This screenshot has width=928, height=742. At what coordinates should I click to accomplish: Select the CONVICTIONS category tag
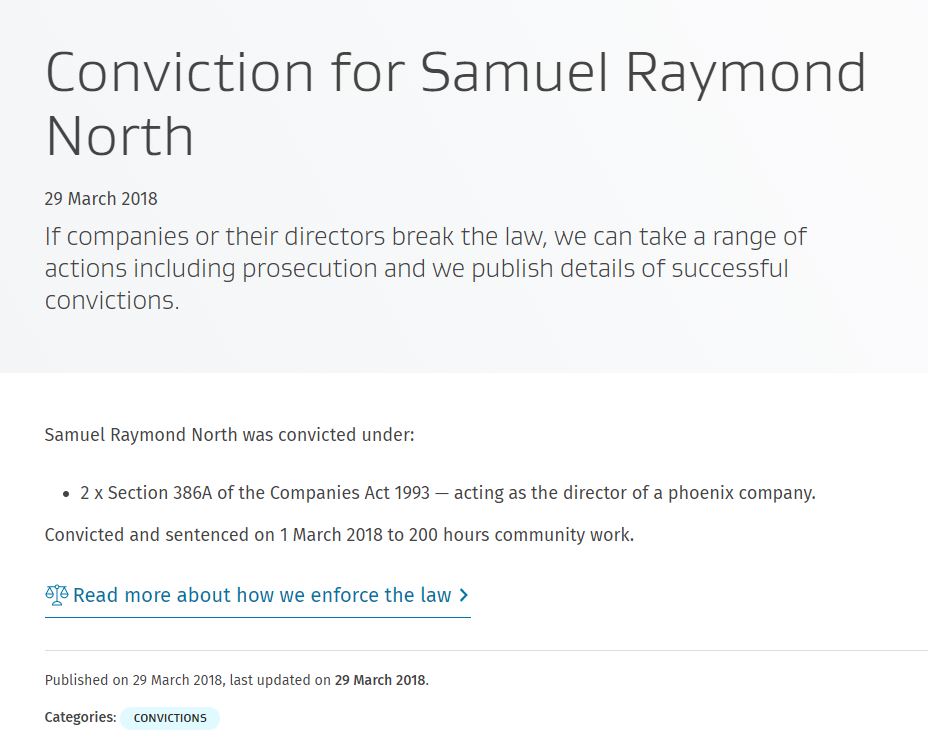170,718
